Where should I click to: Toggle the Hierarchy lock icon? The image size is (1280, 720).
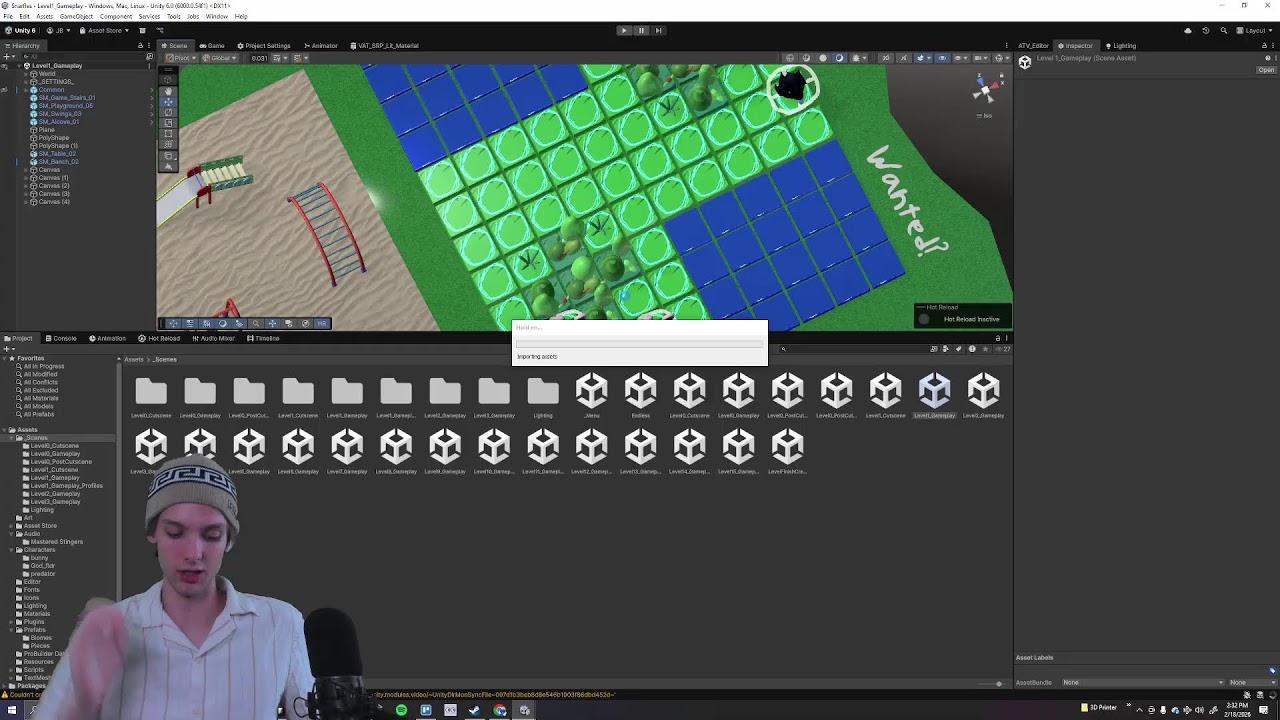click(x=141, y=45)
